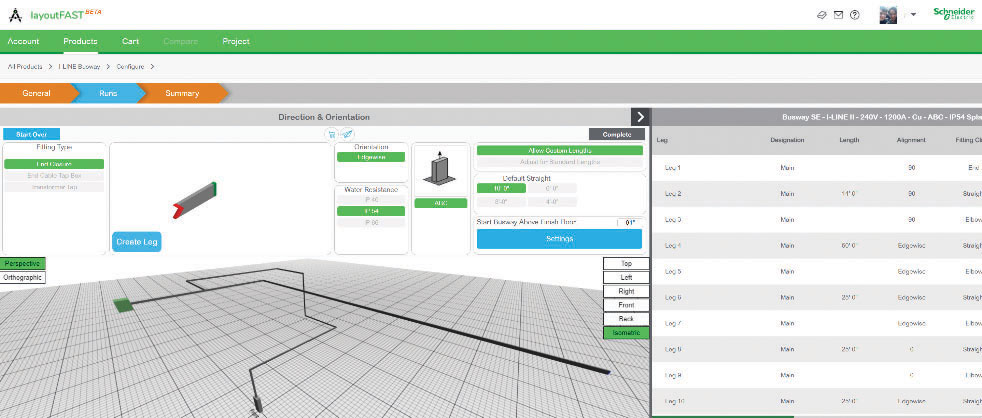Click the Configure breadcrumb

(130, 66)
